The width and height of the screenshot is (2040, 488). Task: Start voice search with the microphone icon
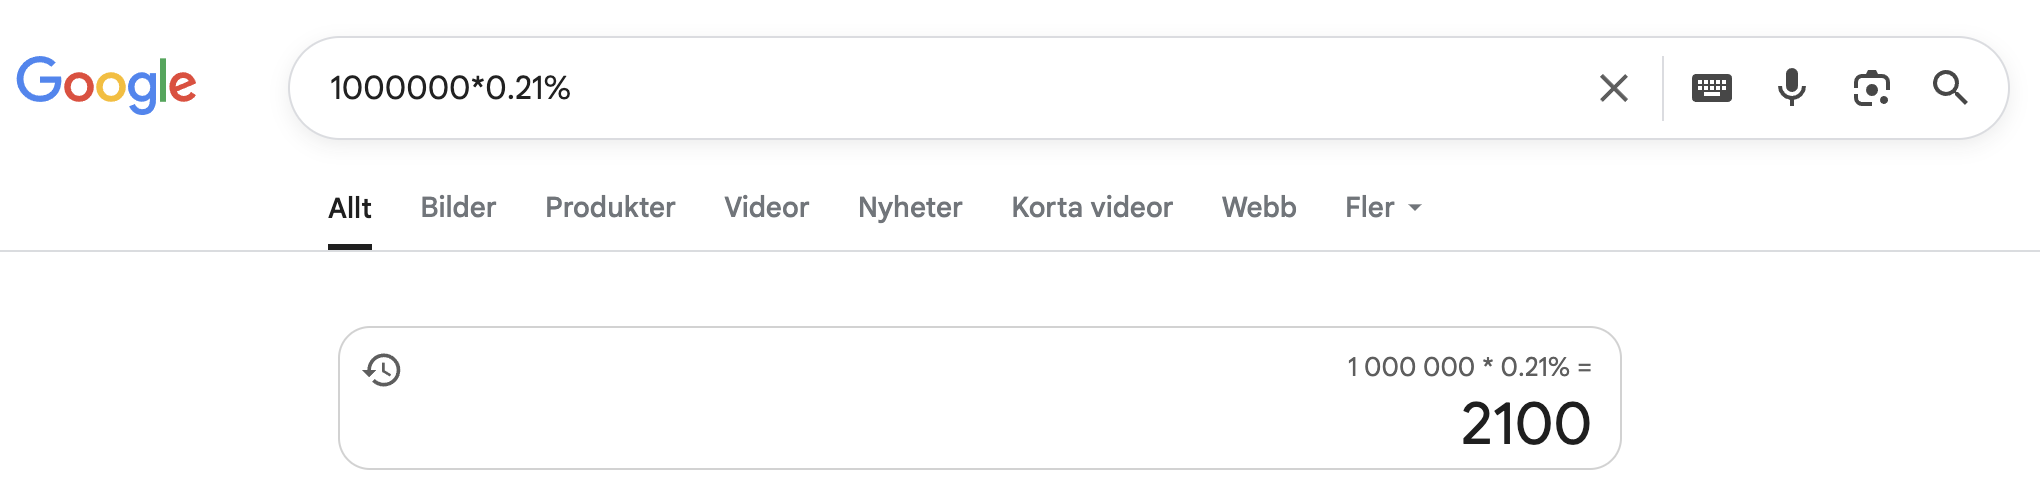click(x=1791, y=88)
